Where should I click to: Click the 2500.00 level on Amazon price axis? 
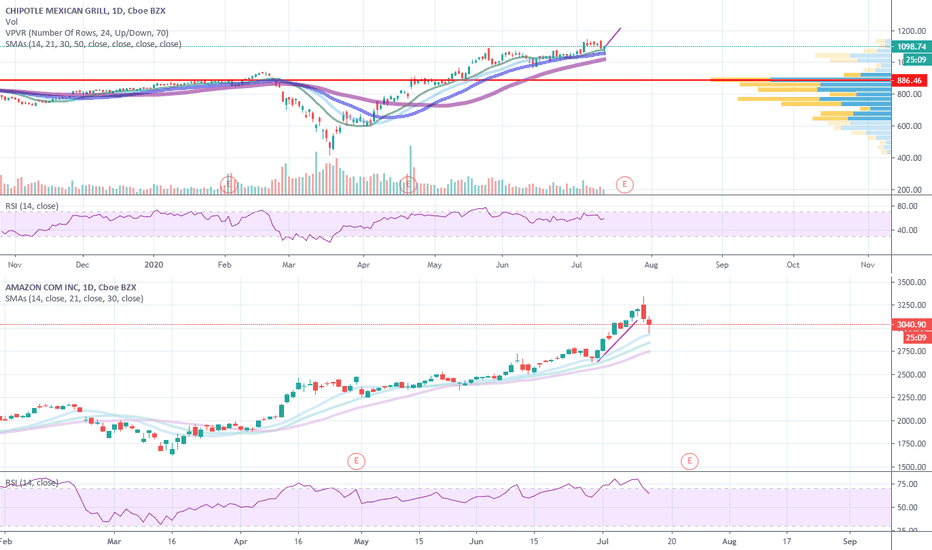click(x=912, y=375)
